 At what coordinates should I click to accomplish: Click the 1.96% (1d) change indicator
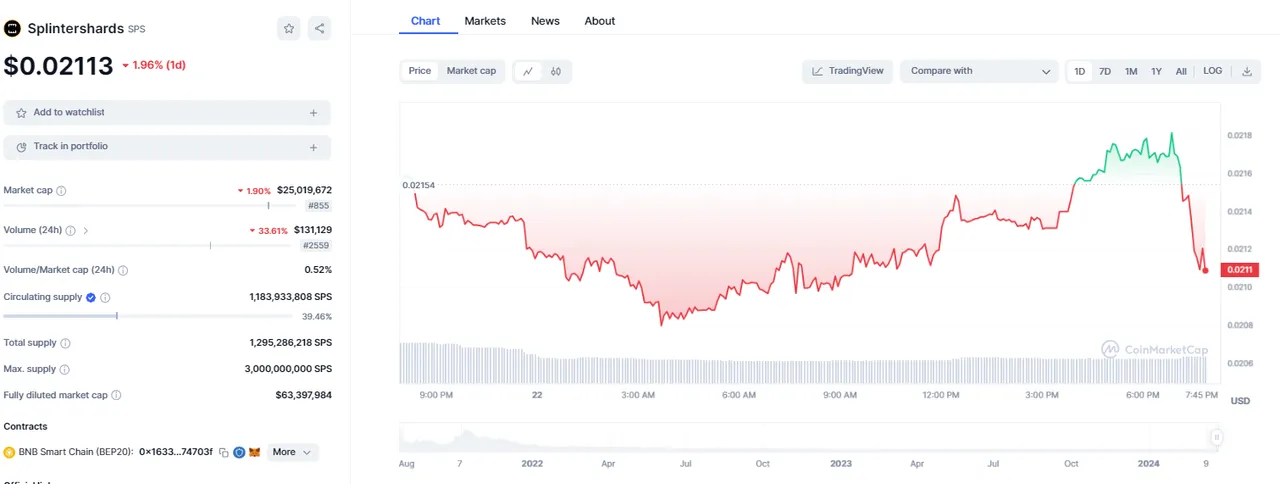pos(154,66)
